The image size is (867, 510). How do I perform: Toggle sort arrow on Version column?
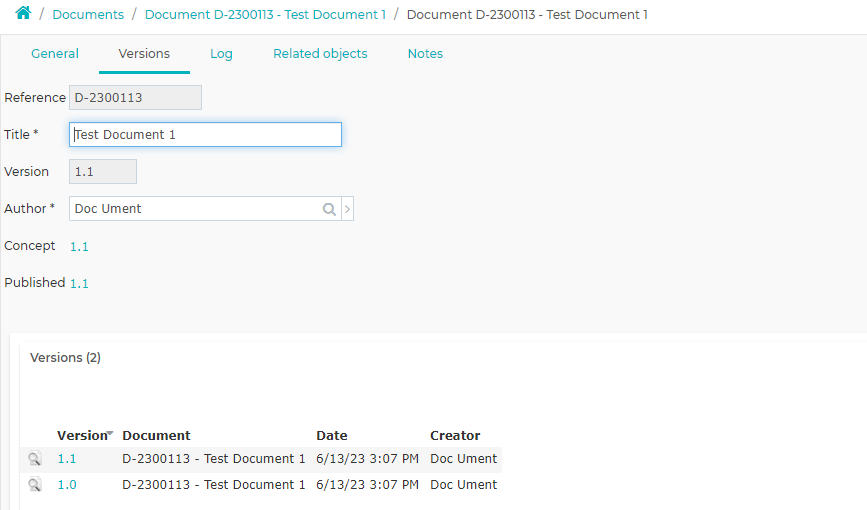coord(110,433)
